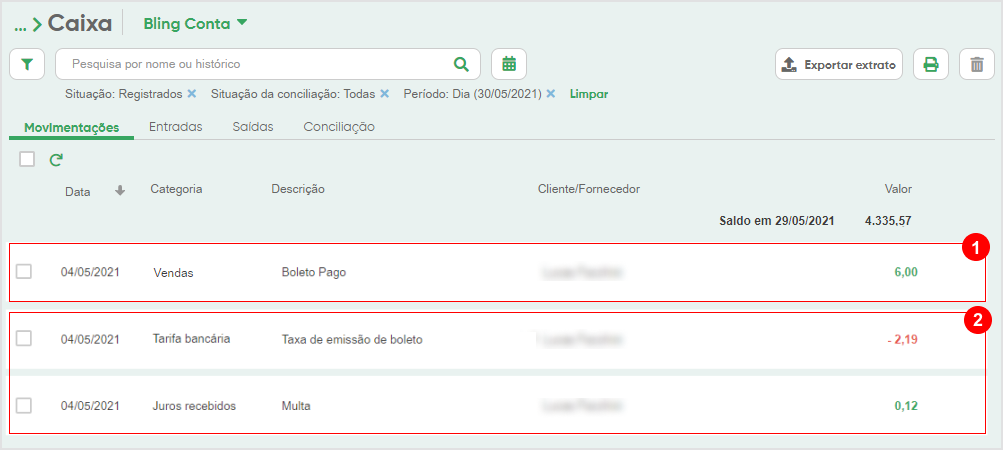This screenshot has width=1003, height=450.
Task: Remove Período Dia filter tag
Action: [551, 94]
